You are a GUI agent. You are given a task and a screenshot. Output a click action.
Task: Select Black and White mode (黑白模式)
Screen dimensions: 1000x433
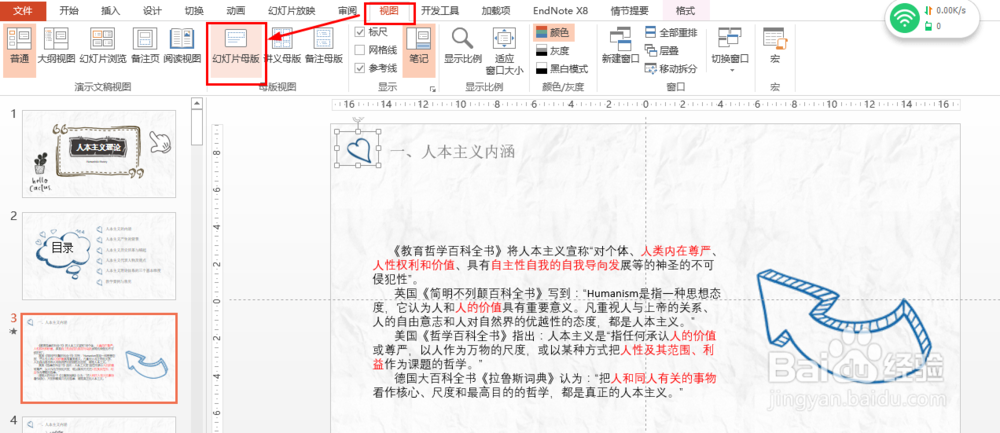point(561,68)
